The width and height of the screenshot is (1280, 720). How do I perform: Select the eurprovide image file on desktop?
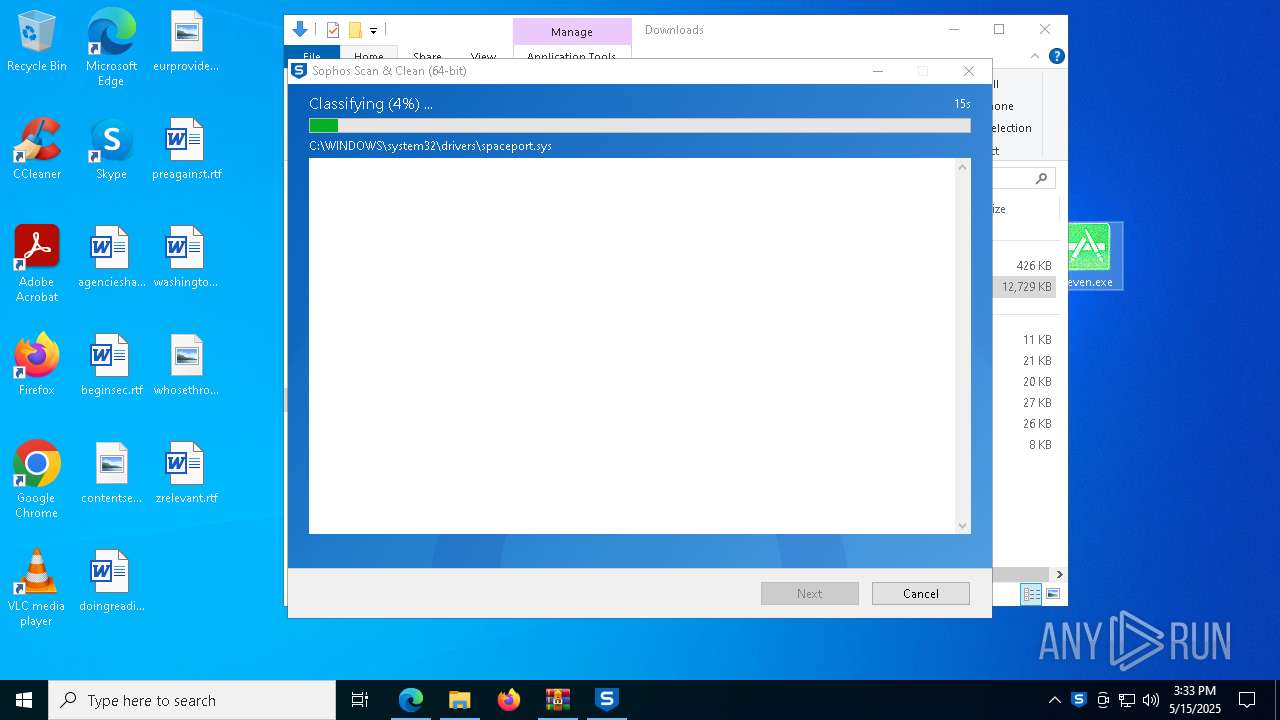(x=186, y=41)
